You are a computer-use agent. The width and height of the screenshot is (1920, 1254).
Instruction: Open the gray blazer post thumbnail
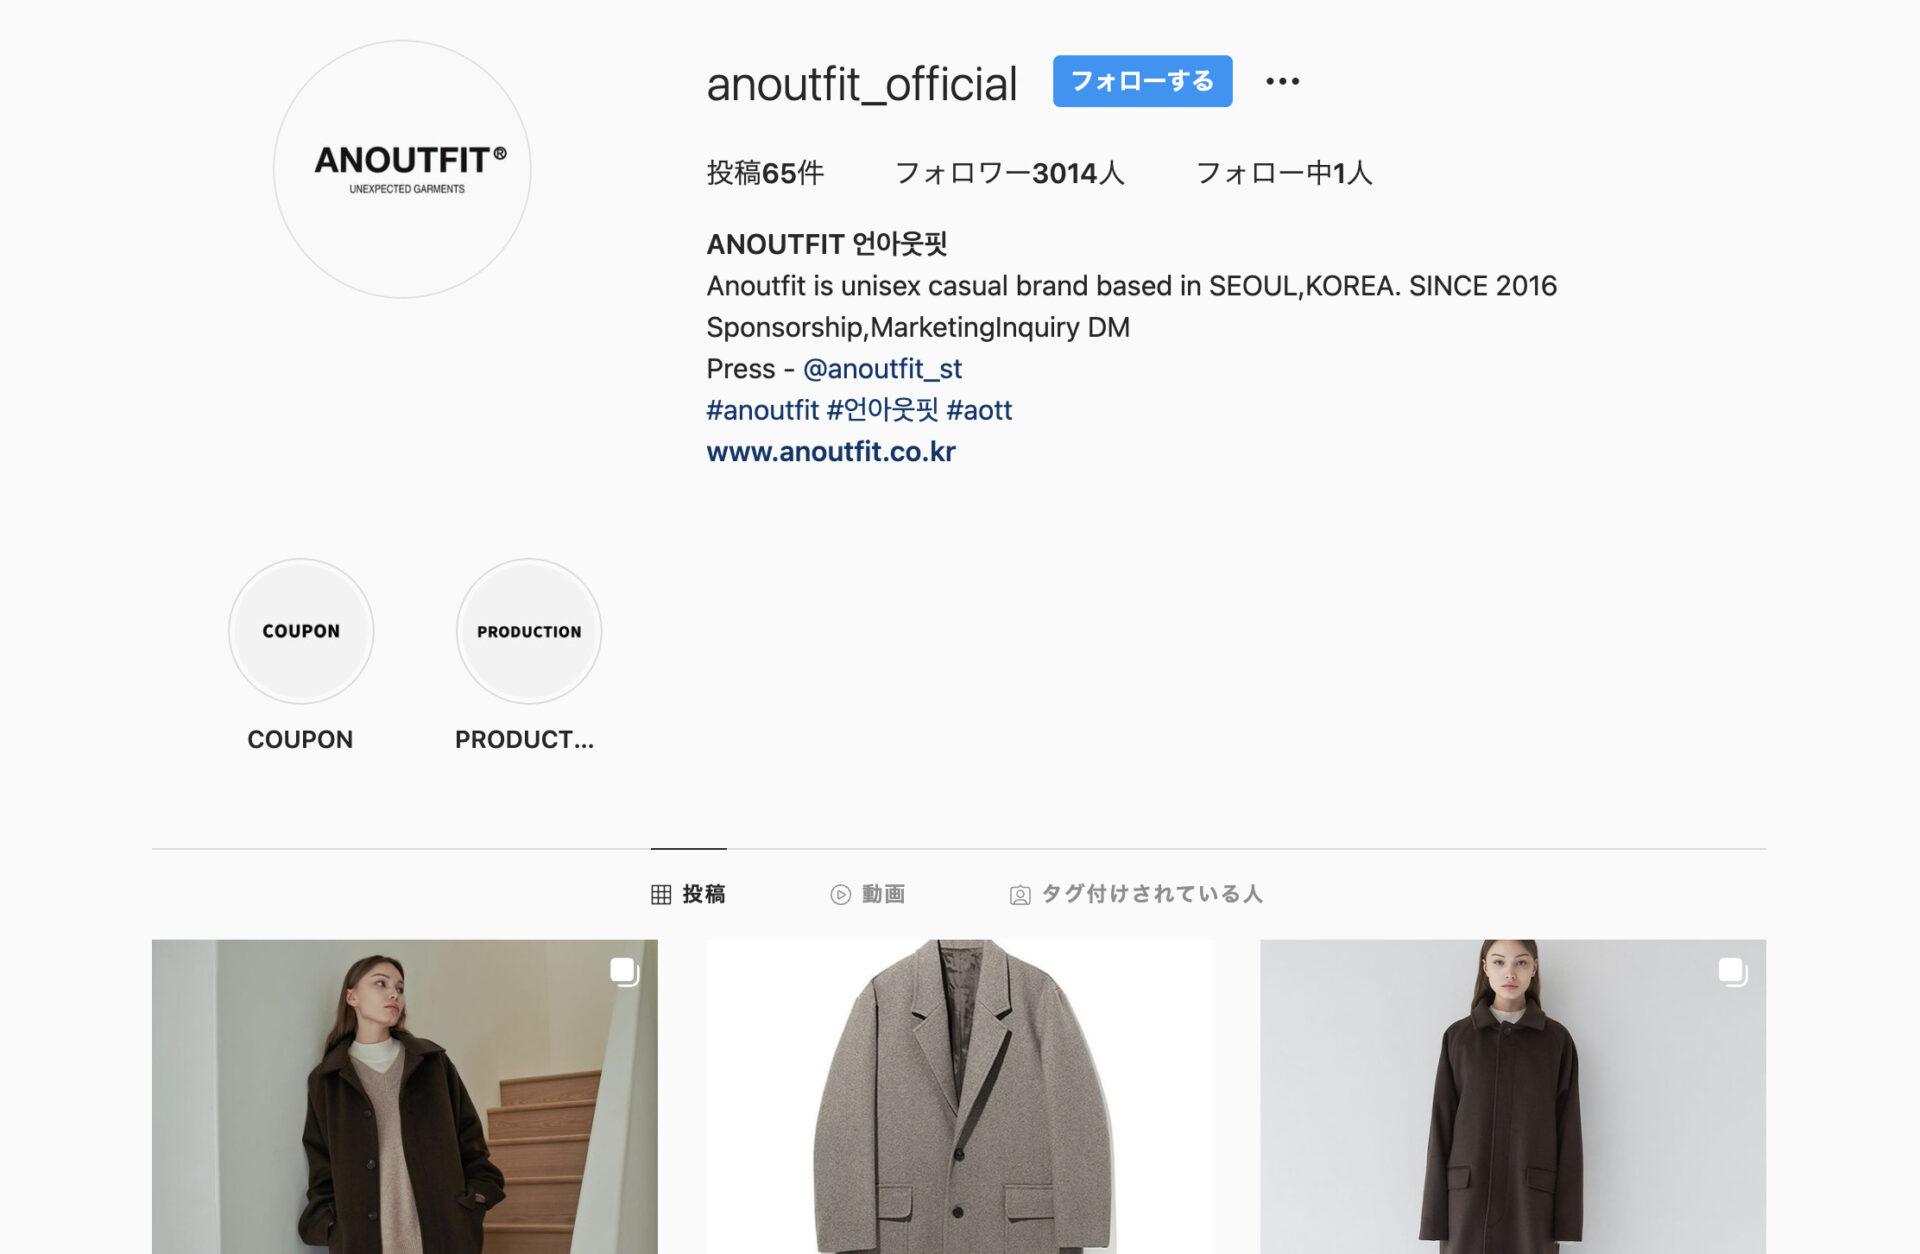(x=959, y=1096)
